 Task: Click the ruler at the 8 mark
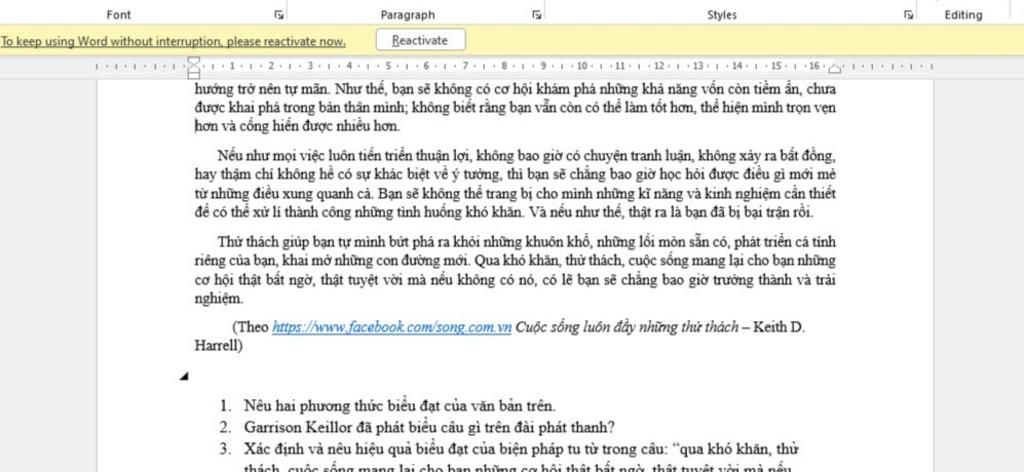click(x=504, y=66)
